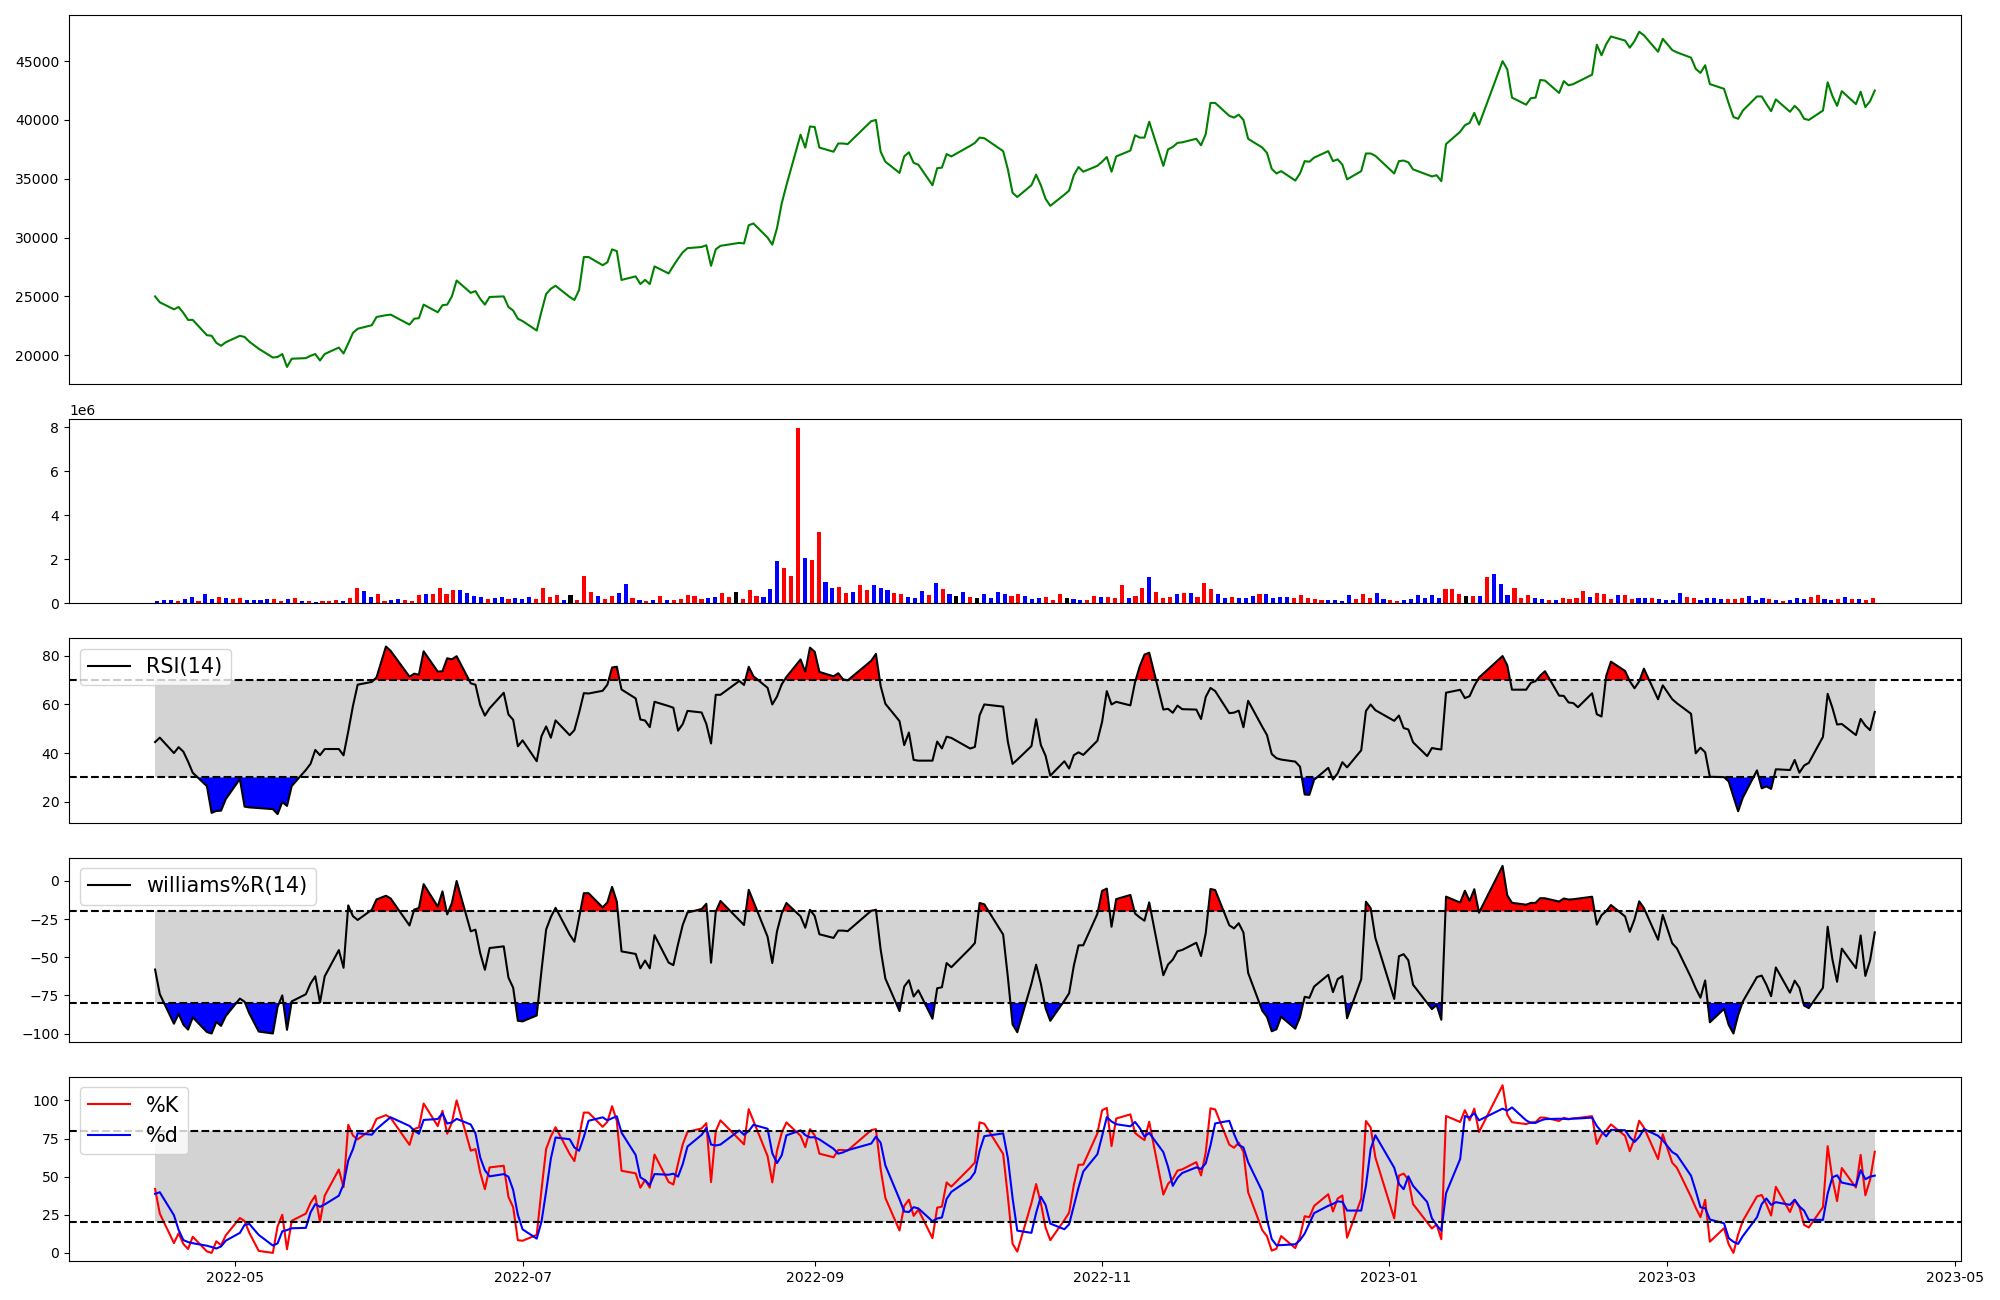
Task: Click the 100 tick on stochastic axis
Action: 48,1101
